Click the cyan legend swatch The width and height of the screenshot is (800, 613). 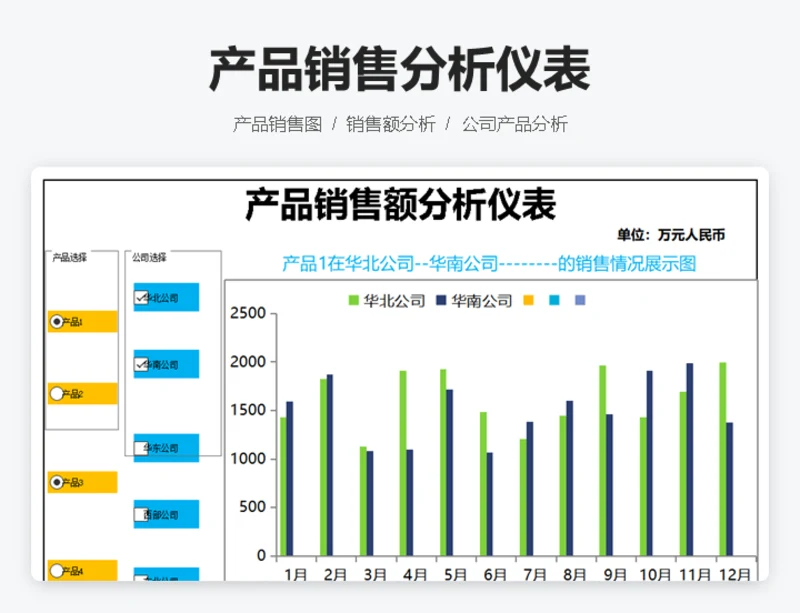click(554, 300)
